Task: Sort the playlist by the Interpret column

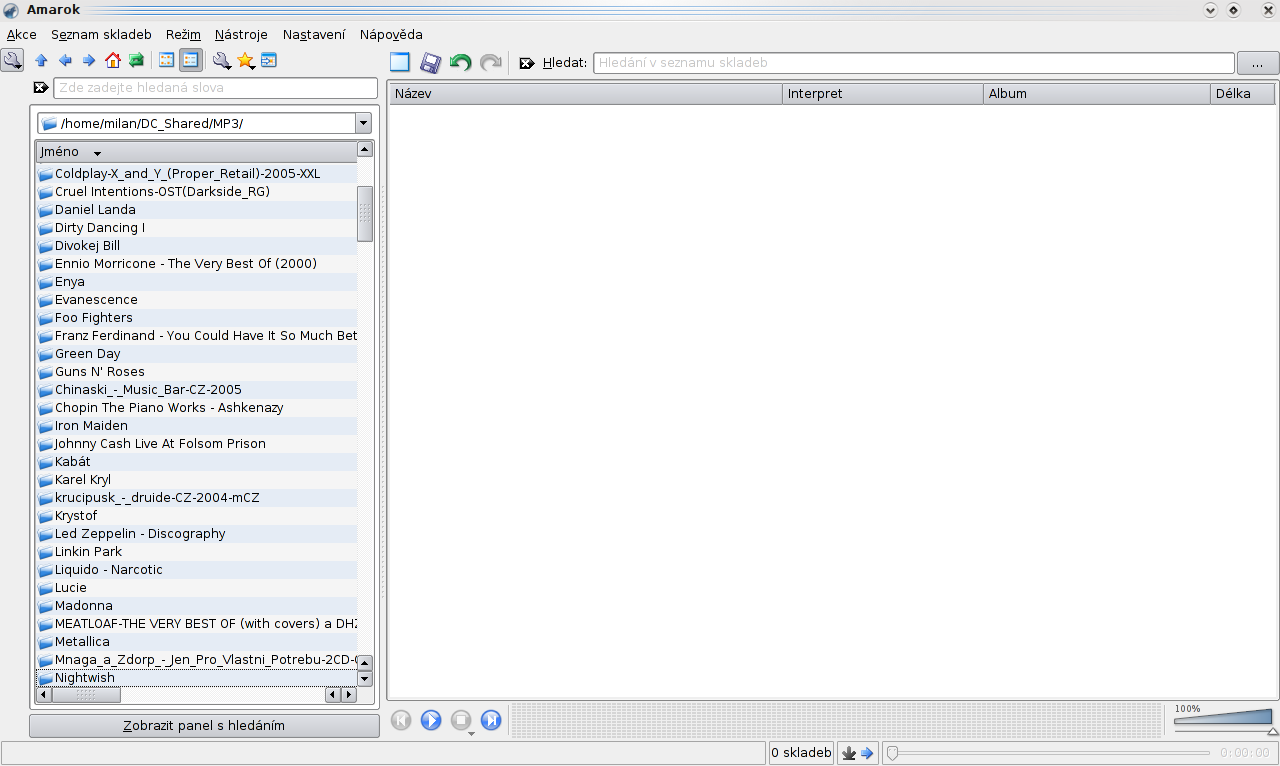Action: click(883, 94)
